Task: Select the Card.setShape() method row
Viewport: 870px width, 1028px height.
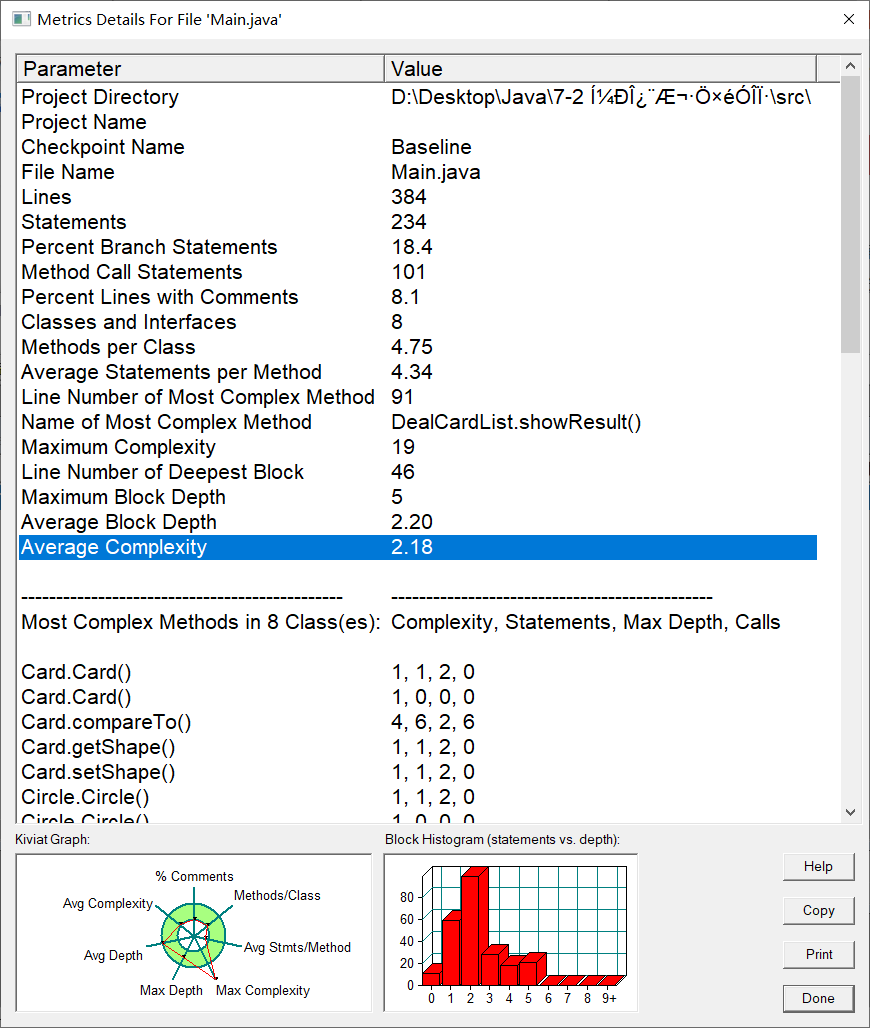Action: 418,772
